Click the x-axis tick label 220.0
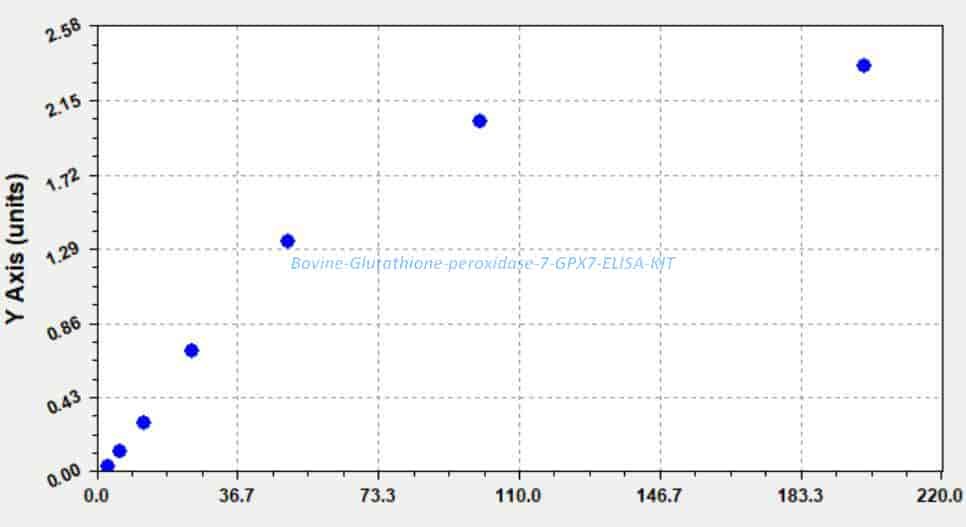The height and width of the screenshot is (527, 966). point(940,496)
